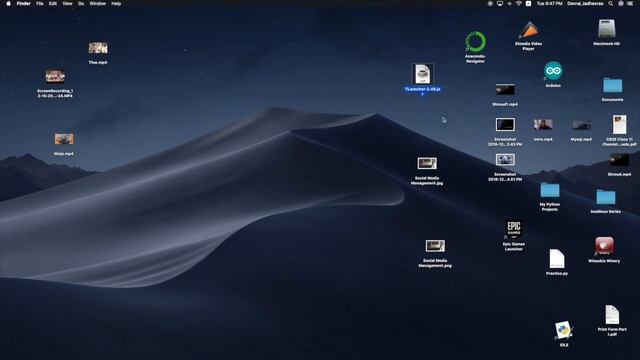The height and width of the screenshot is (360, 640).
Task: Open the Go menu
Action: pyautogui.click(x=81, y=4)
